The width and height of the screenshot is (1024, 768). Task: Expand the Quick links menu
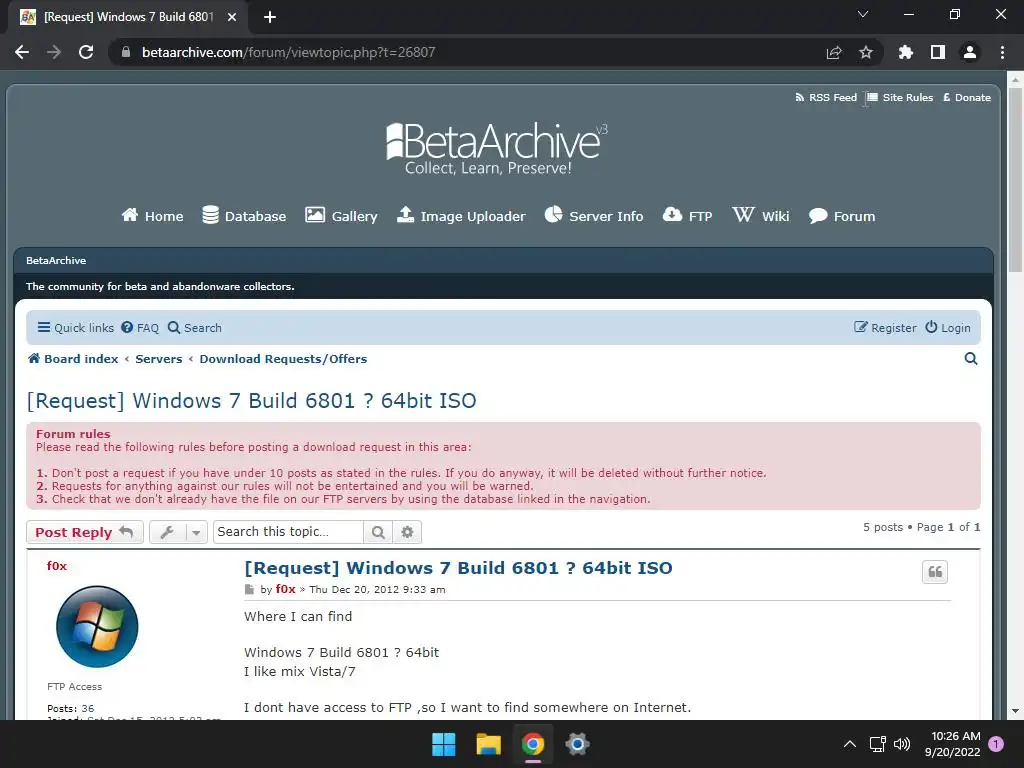(x=76, y=328)
